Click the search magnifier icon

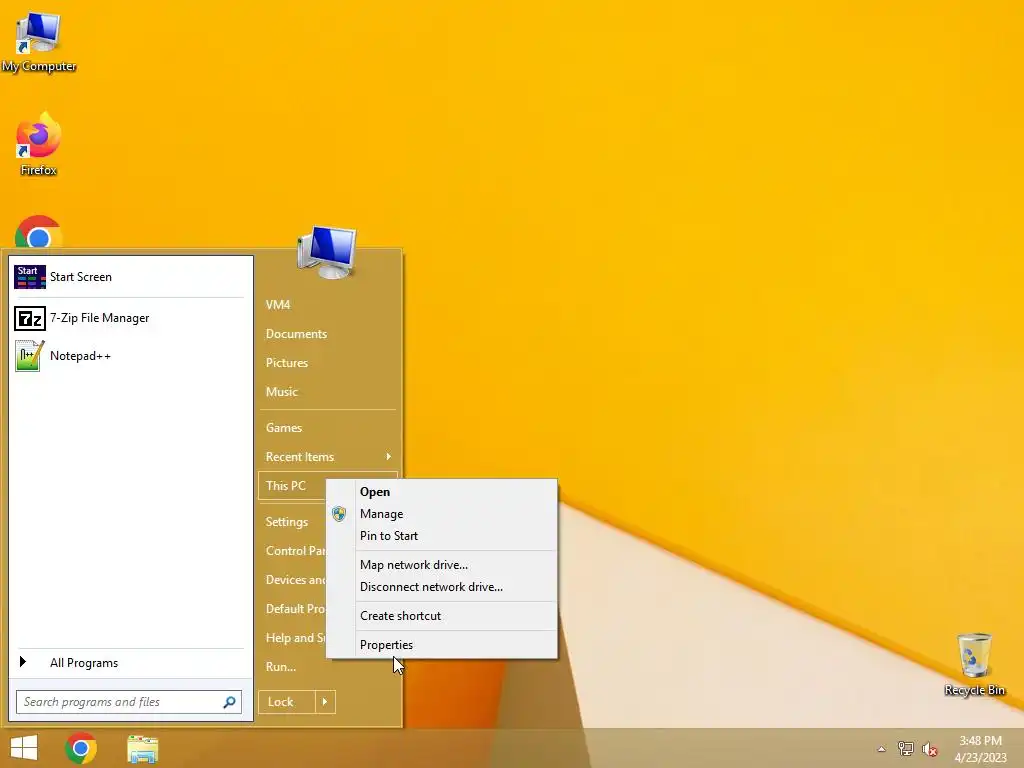(229, 702)
